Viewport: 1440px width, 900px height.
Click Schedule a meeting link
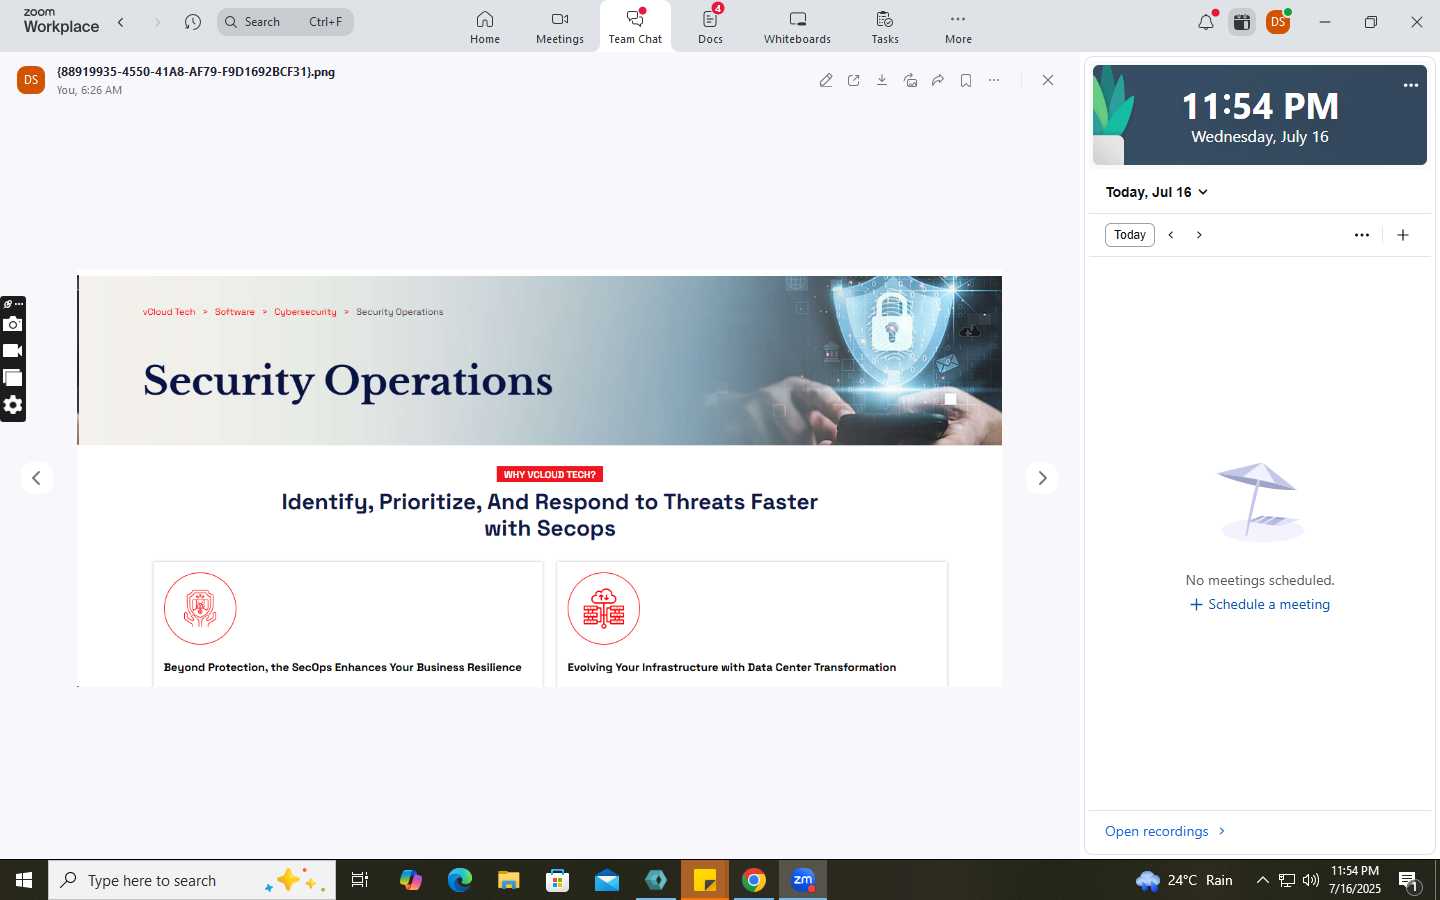[x=1260, y=604]
